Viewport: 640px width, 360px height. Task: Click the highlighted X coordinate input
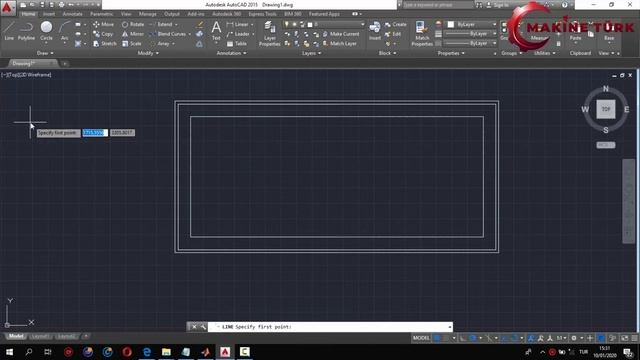(95, 133)
